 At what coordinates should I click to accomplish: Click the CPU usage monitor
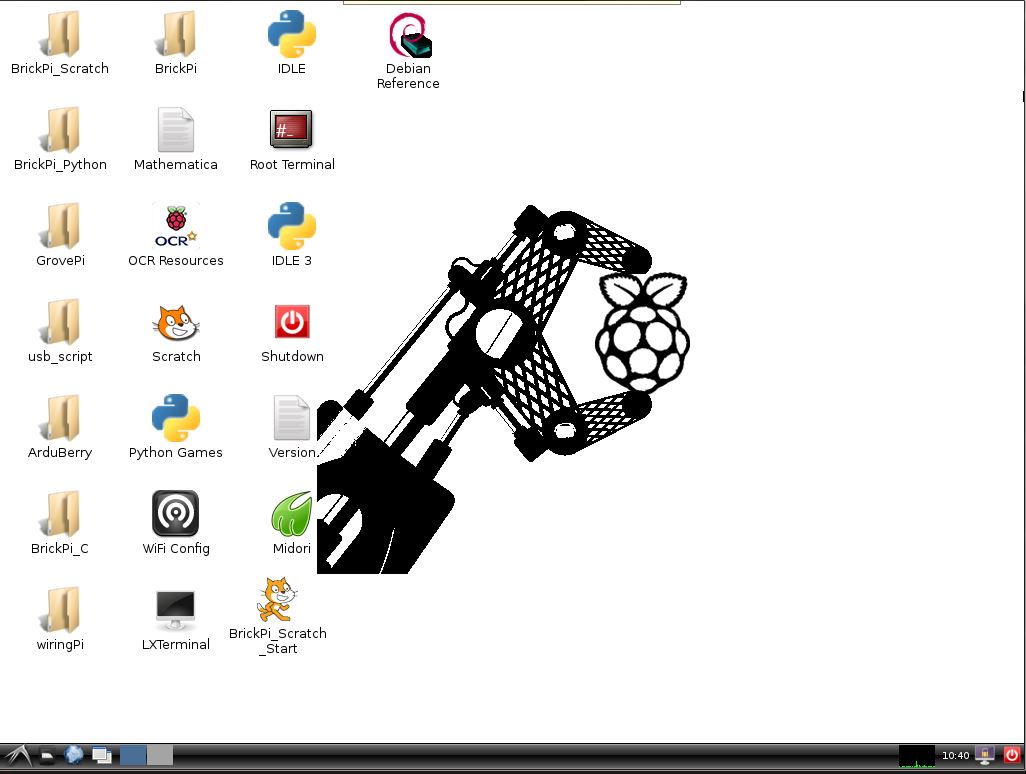click(917, 756)
